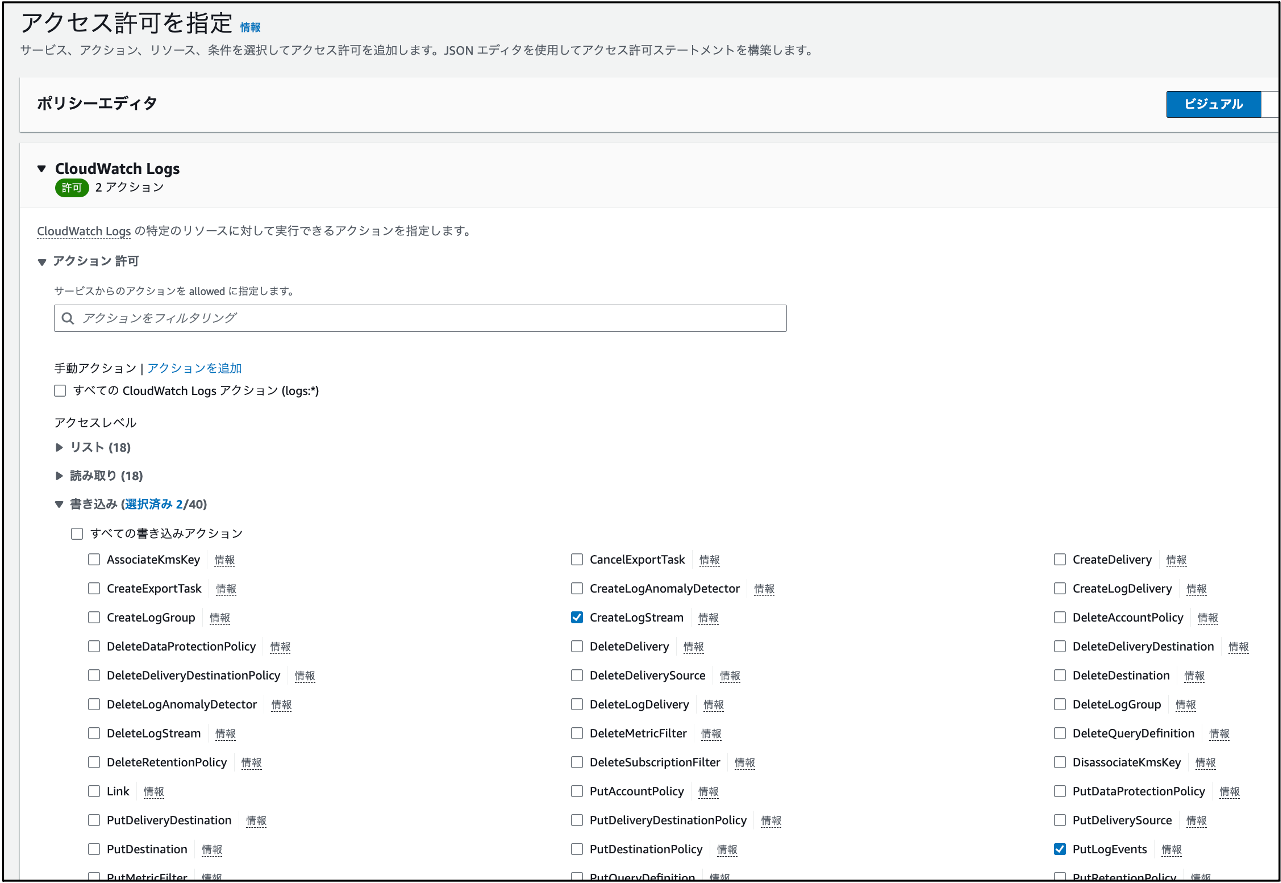This screenshot has width=1281, height=883.
Task: Collapse the アクション許可 section
Action: [x=40, y=260]
